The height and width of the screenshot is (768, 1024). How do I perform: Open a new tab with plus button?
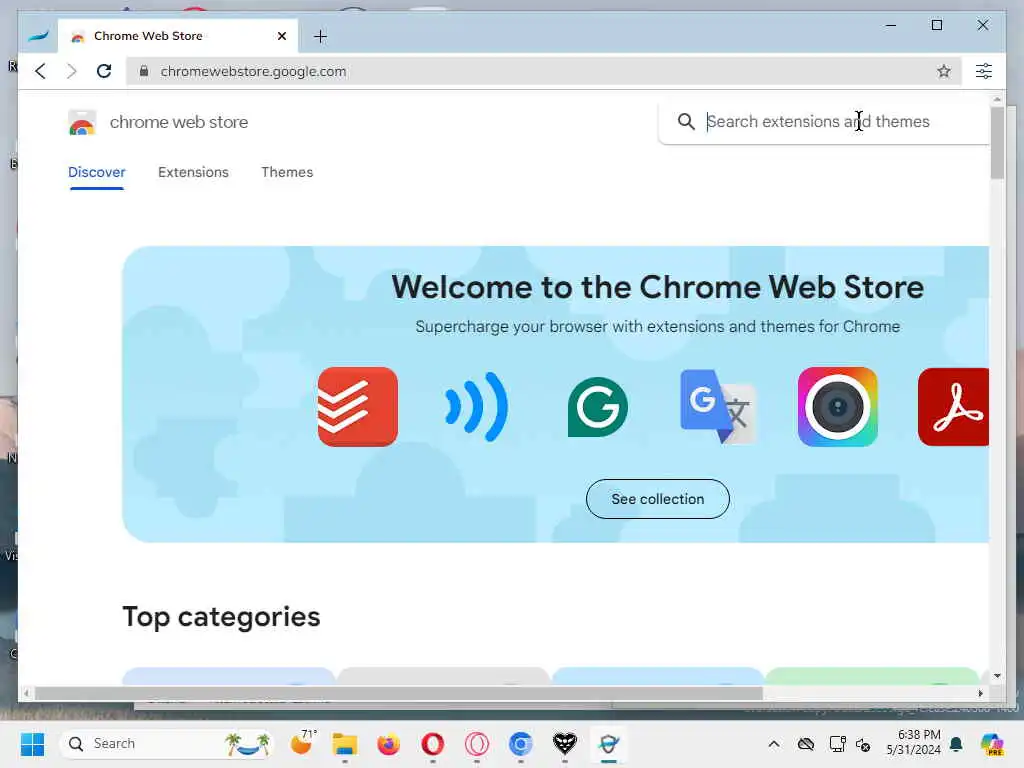[x=320, y=37]
